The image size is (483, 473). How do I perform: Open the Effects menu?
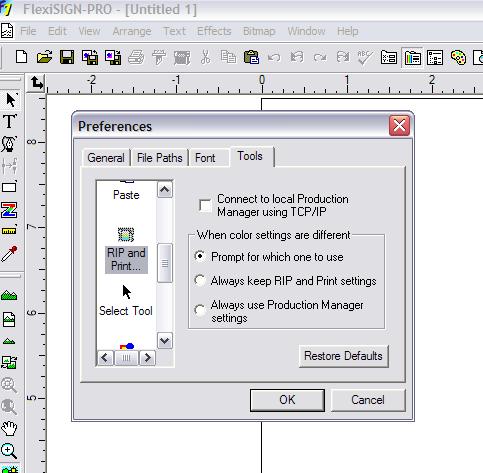pos(214,31)
